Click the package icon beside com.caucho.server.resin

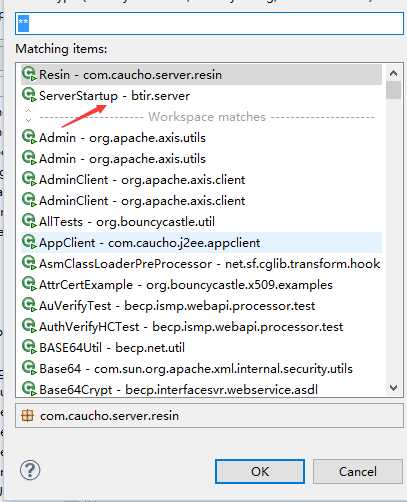click(27, 416)
